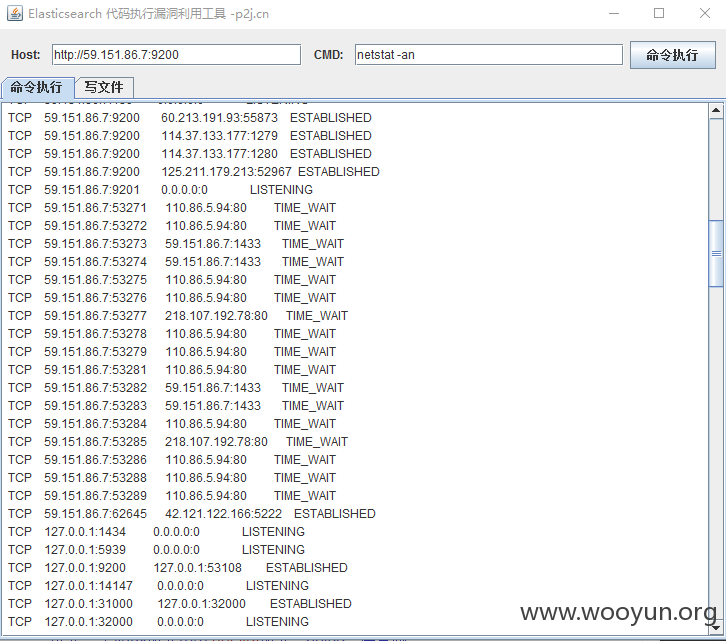Click the text 59.151.86.7:9201
The image size is (726, 641).
click(x=92, y=190)
